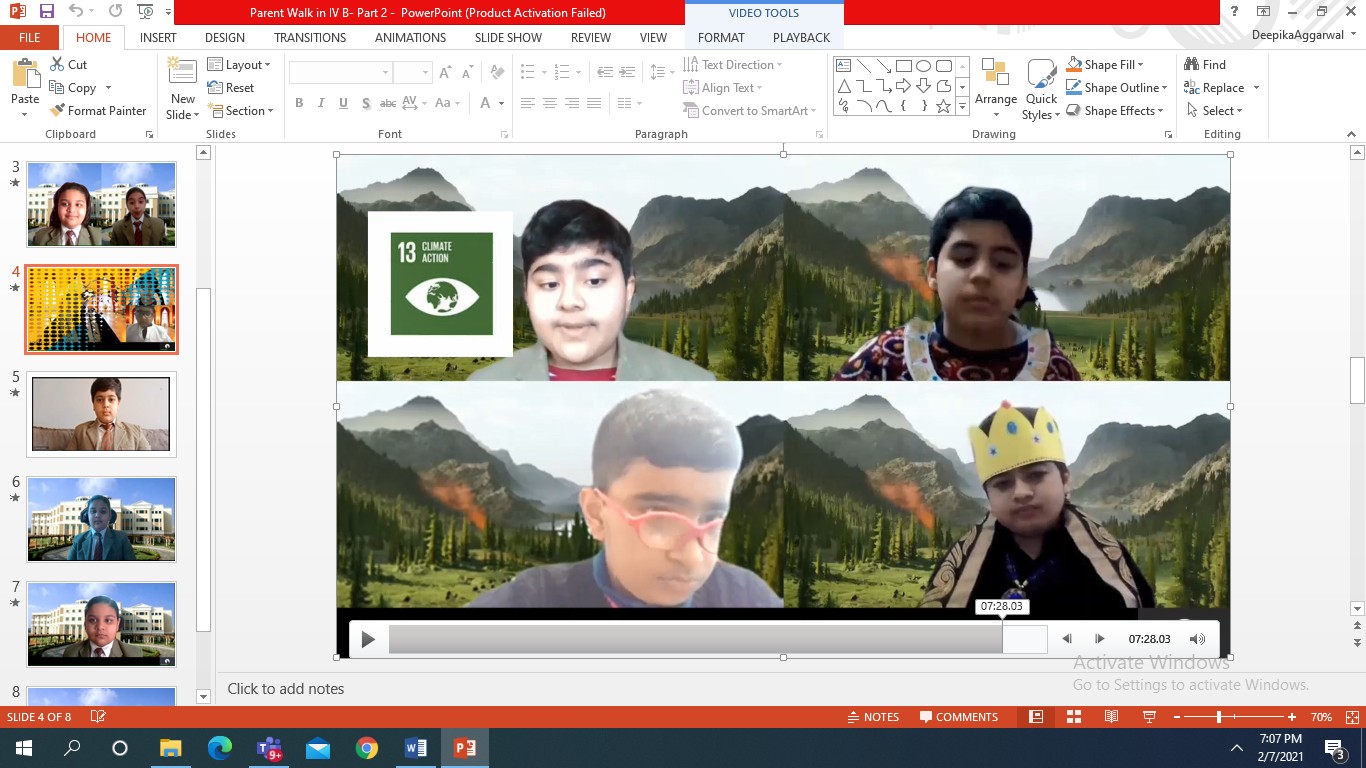Screen dimensions: 1366x768
Task: Start Slide Show from the status bar icon
Action: coord(1149,717)
